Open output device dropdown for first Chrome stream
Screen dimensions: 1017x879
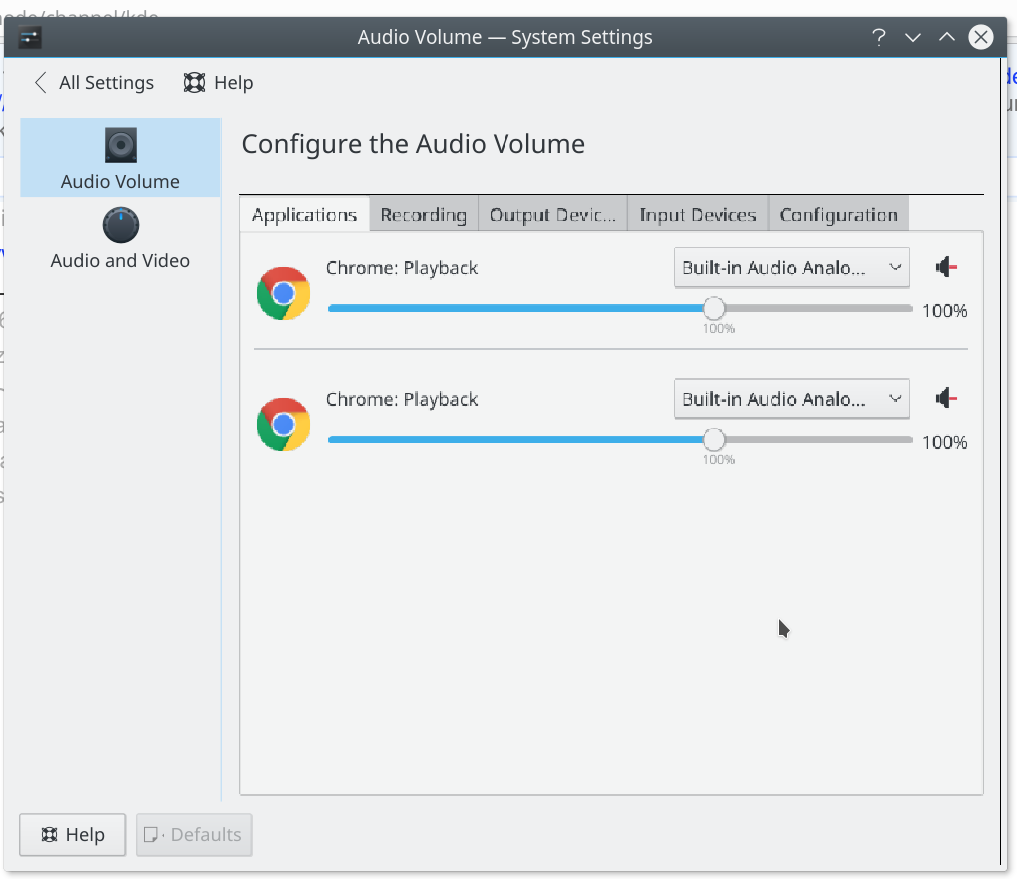click(x=791, y=267)
